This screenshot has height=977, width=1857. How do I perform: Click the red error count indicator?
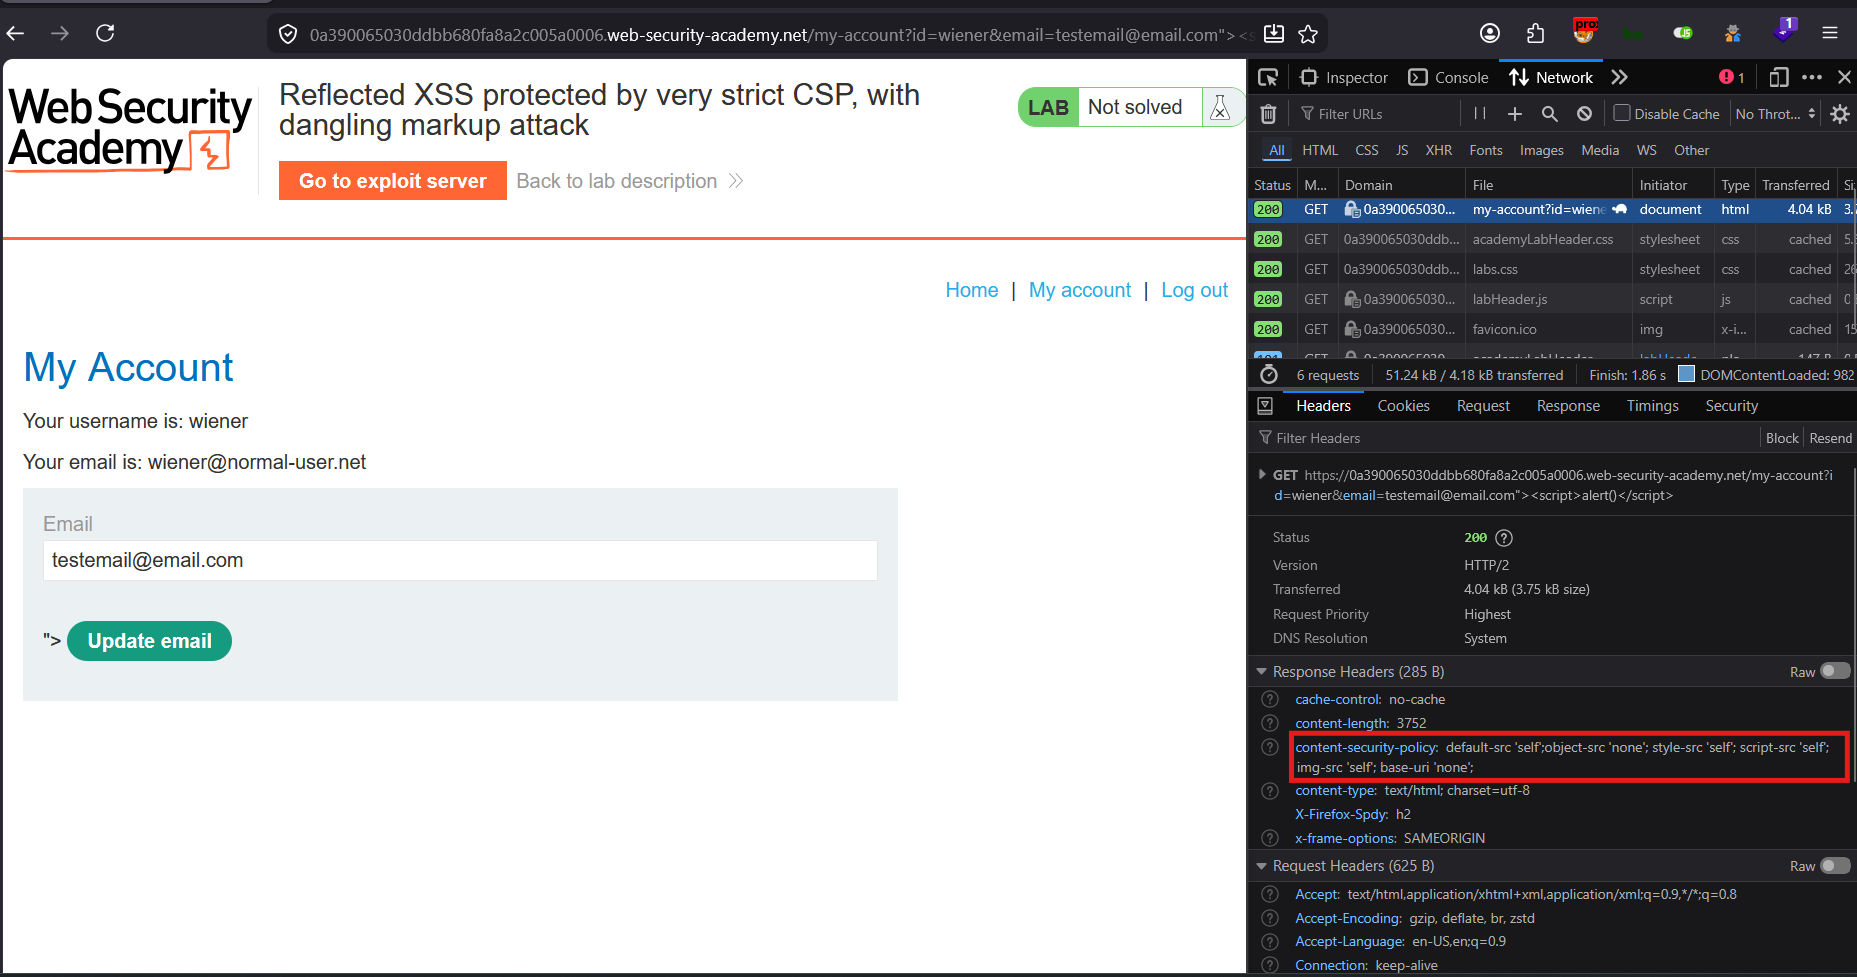point(1732,77)
